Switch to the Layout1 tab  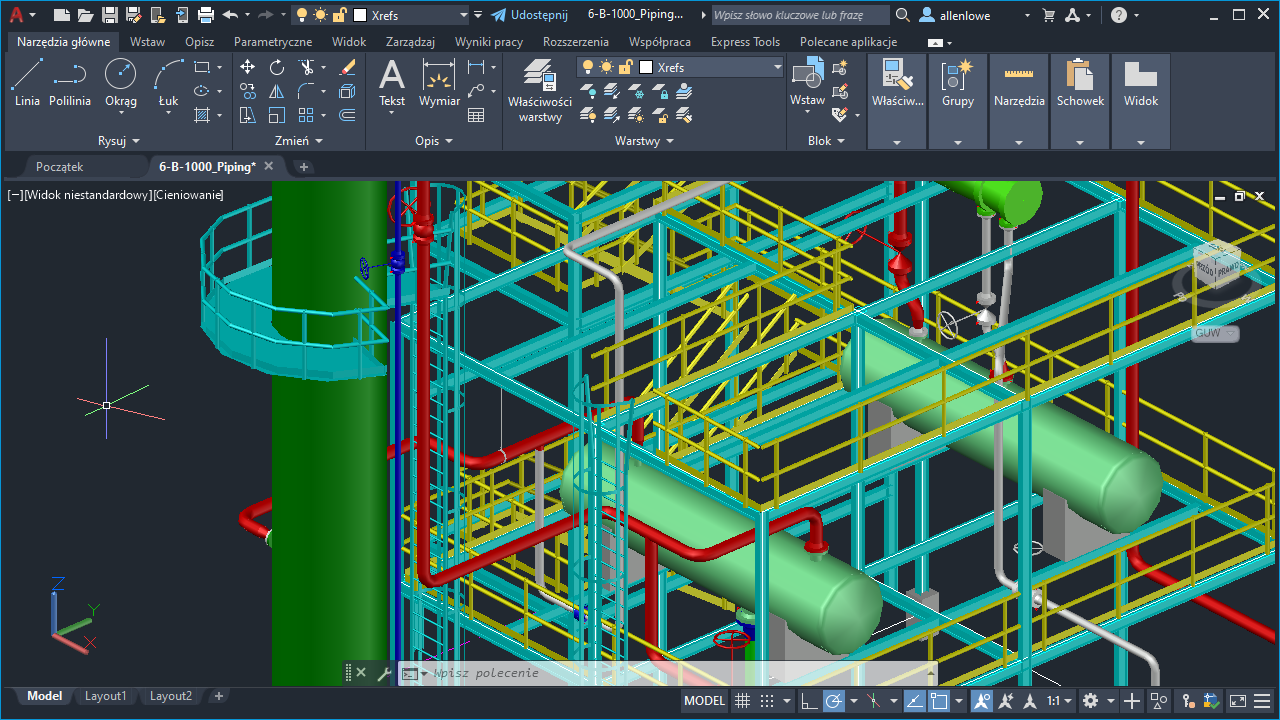point(105,696)
